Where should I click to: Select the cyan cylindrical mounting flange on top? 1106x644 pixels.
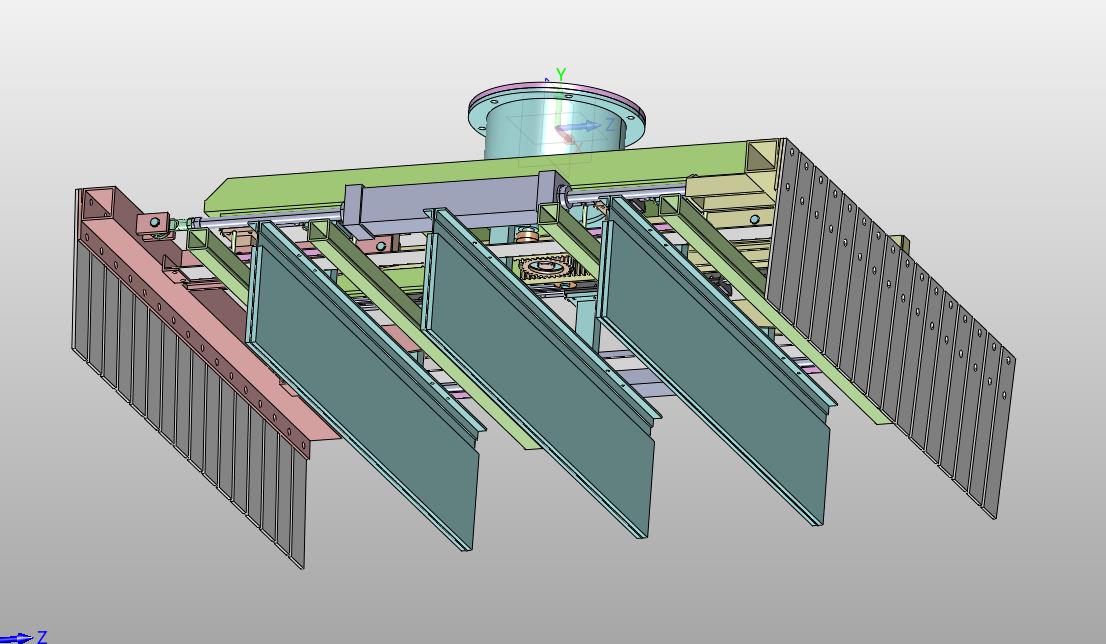[556, 121]
